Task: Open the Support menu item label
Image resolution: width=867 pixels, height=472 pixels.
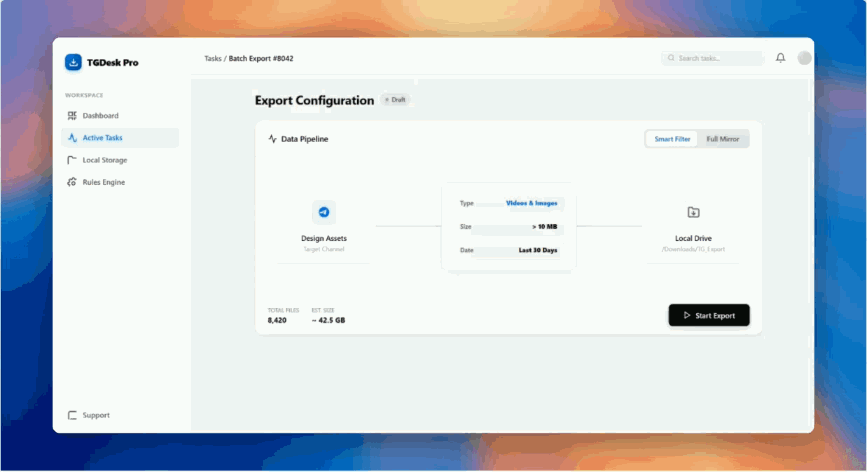Action: tap(96, 415)
